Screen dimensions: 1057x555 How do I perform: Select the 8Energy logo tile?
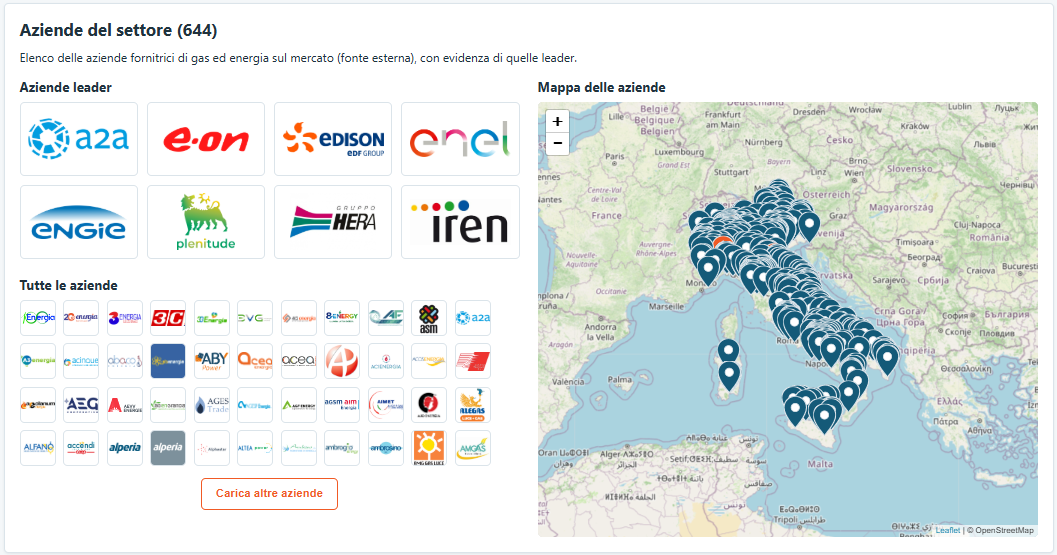pyautogui.click(x=342, y=318)
